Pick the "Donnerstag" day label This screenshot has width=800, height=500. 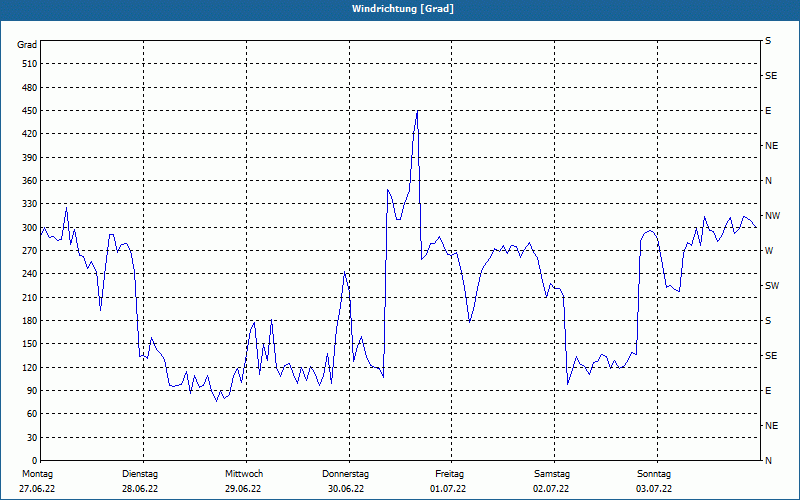pos(345,474)
